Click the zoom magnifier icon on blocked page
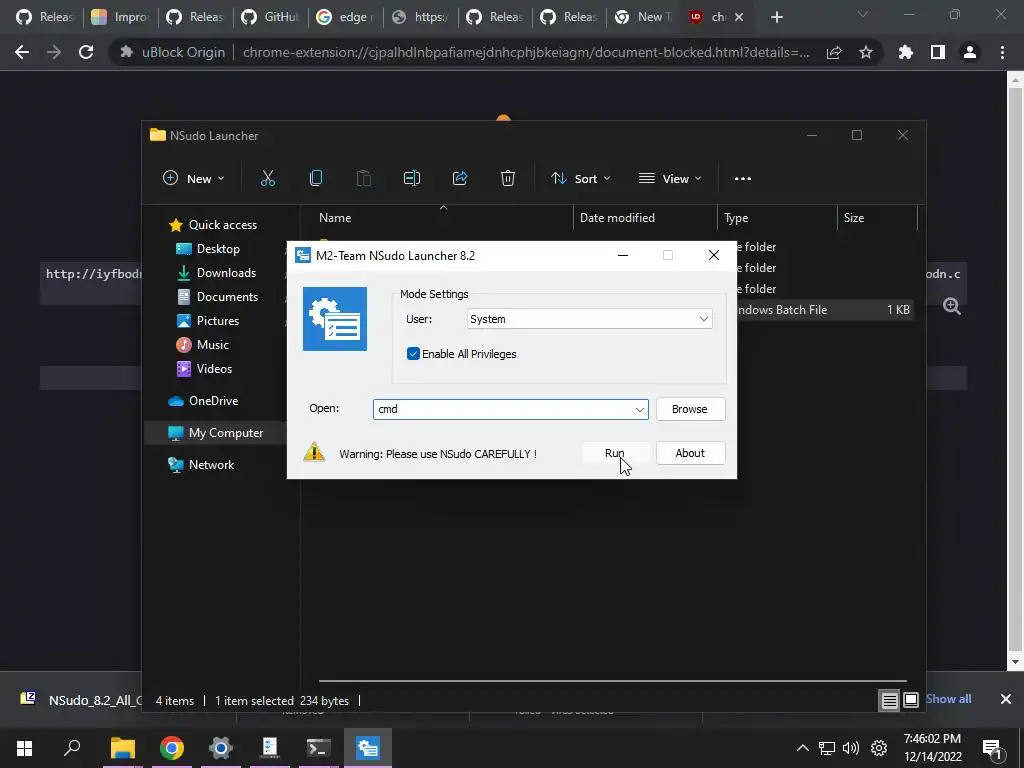 (x=952, y=306)
